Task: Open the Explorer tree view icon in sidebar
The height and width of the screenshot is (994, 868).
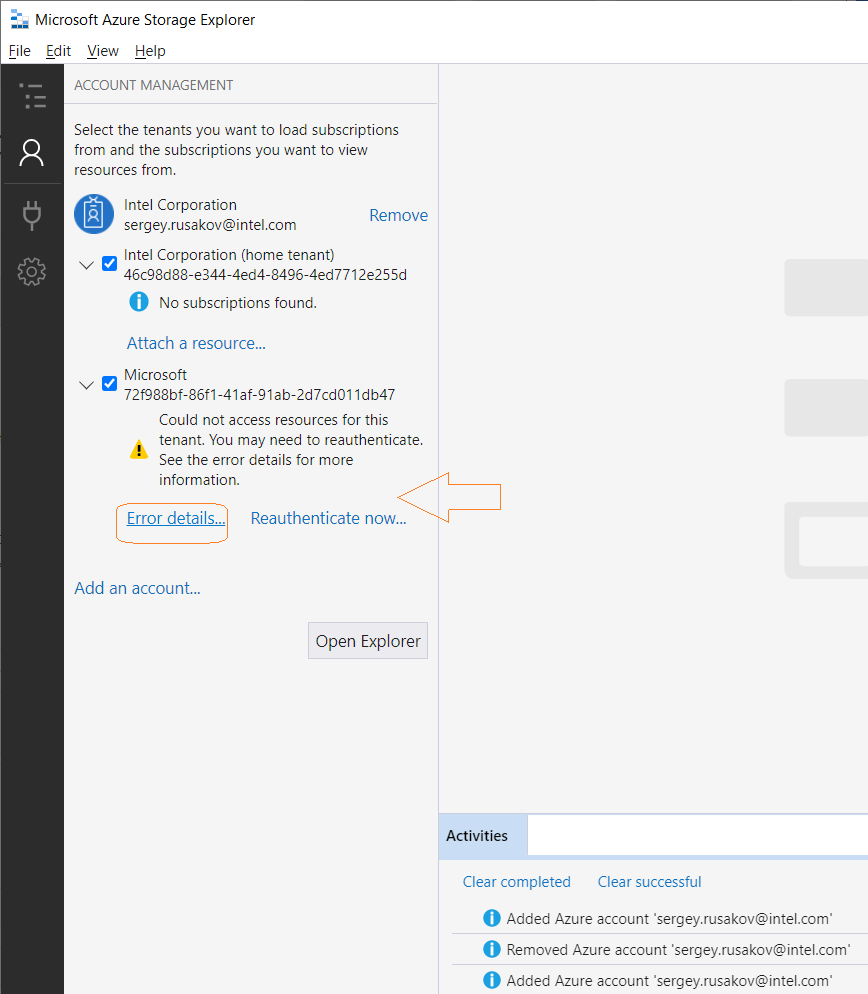Action: coord(32,96)
